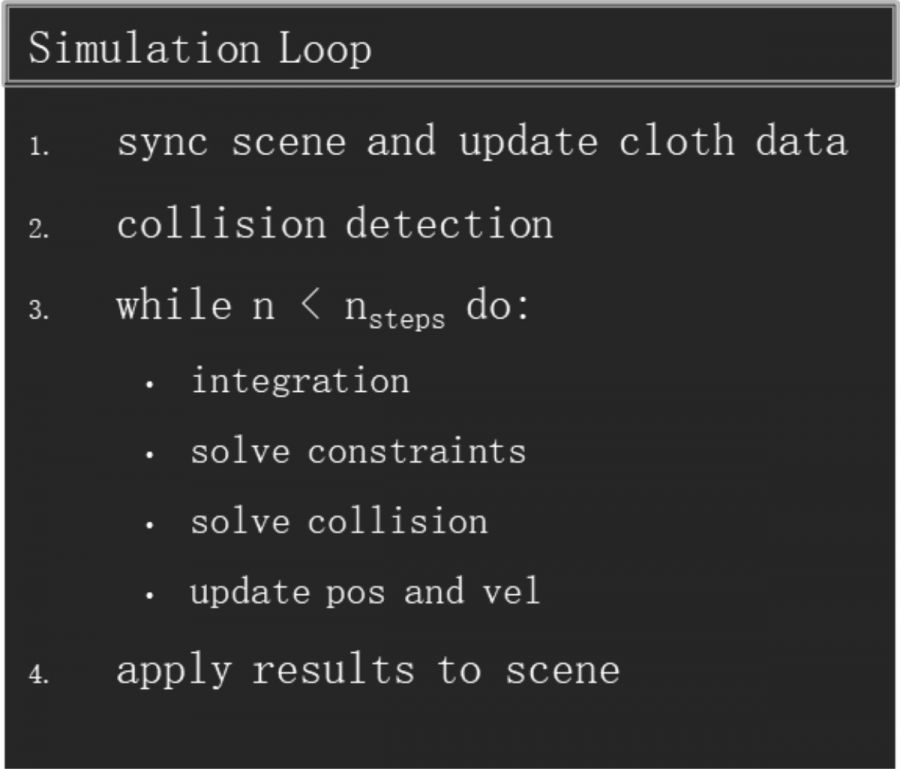Click the "steps" subscript text
The image size is (900, 769).
406,322
